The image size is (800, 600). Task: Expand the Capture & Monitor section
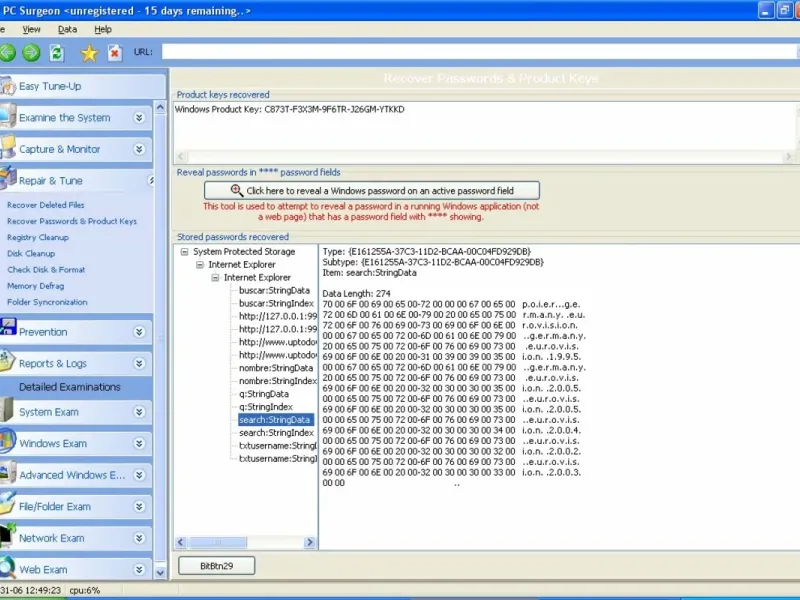(x=139, y=149)
